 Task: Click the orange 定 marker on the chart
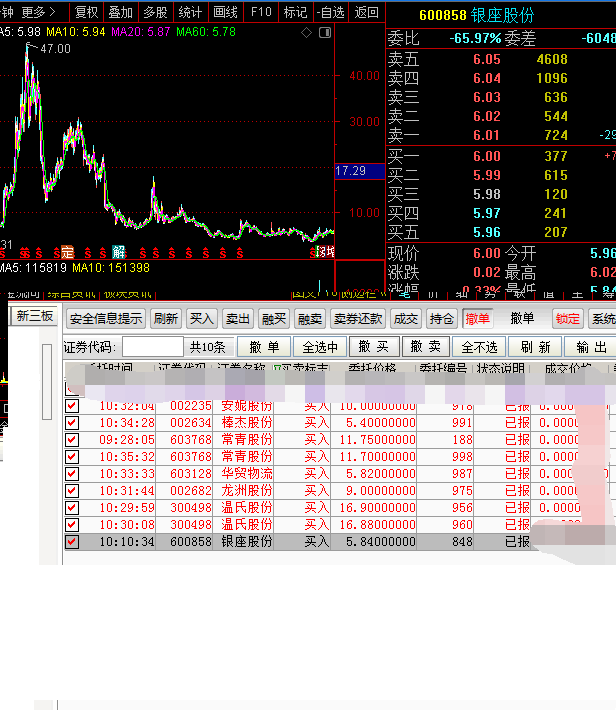pyautogui.click(x=67, y=251)
